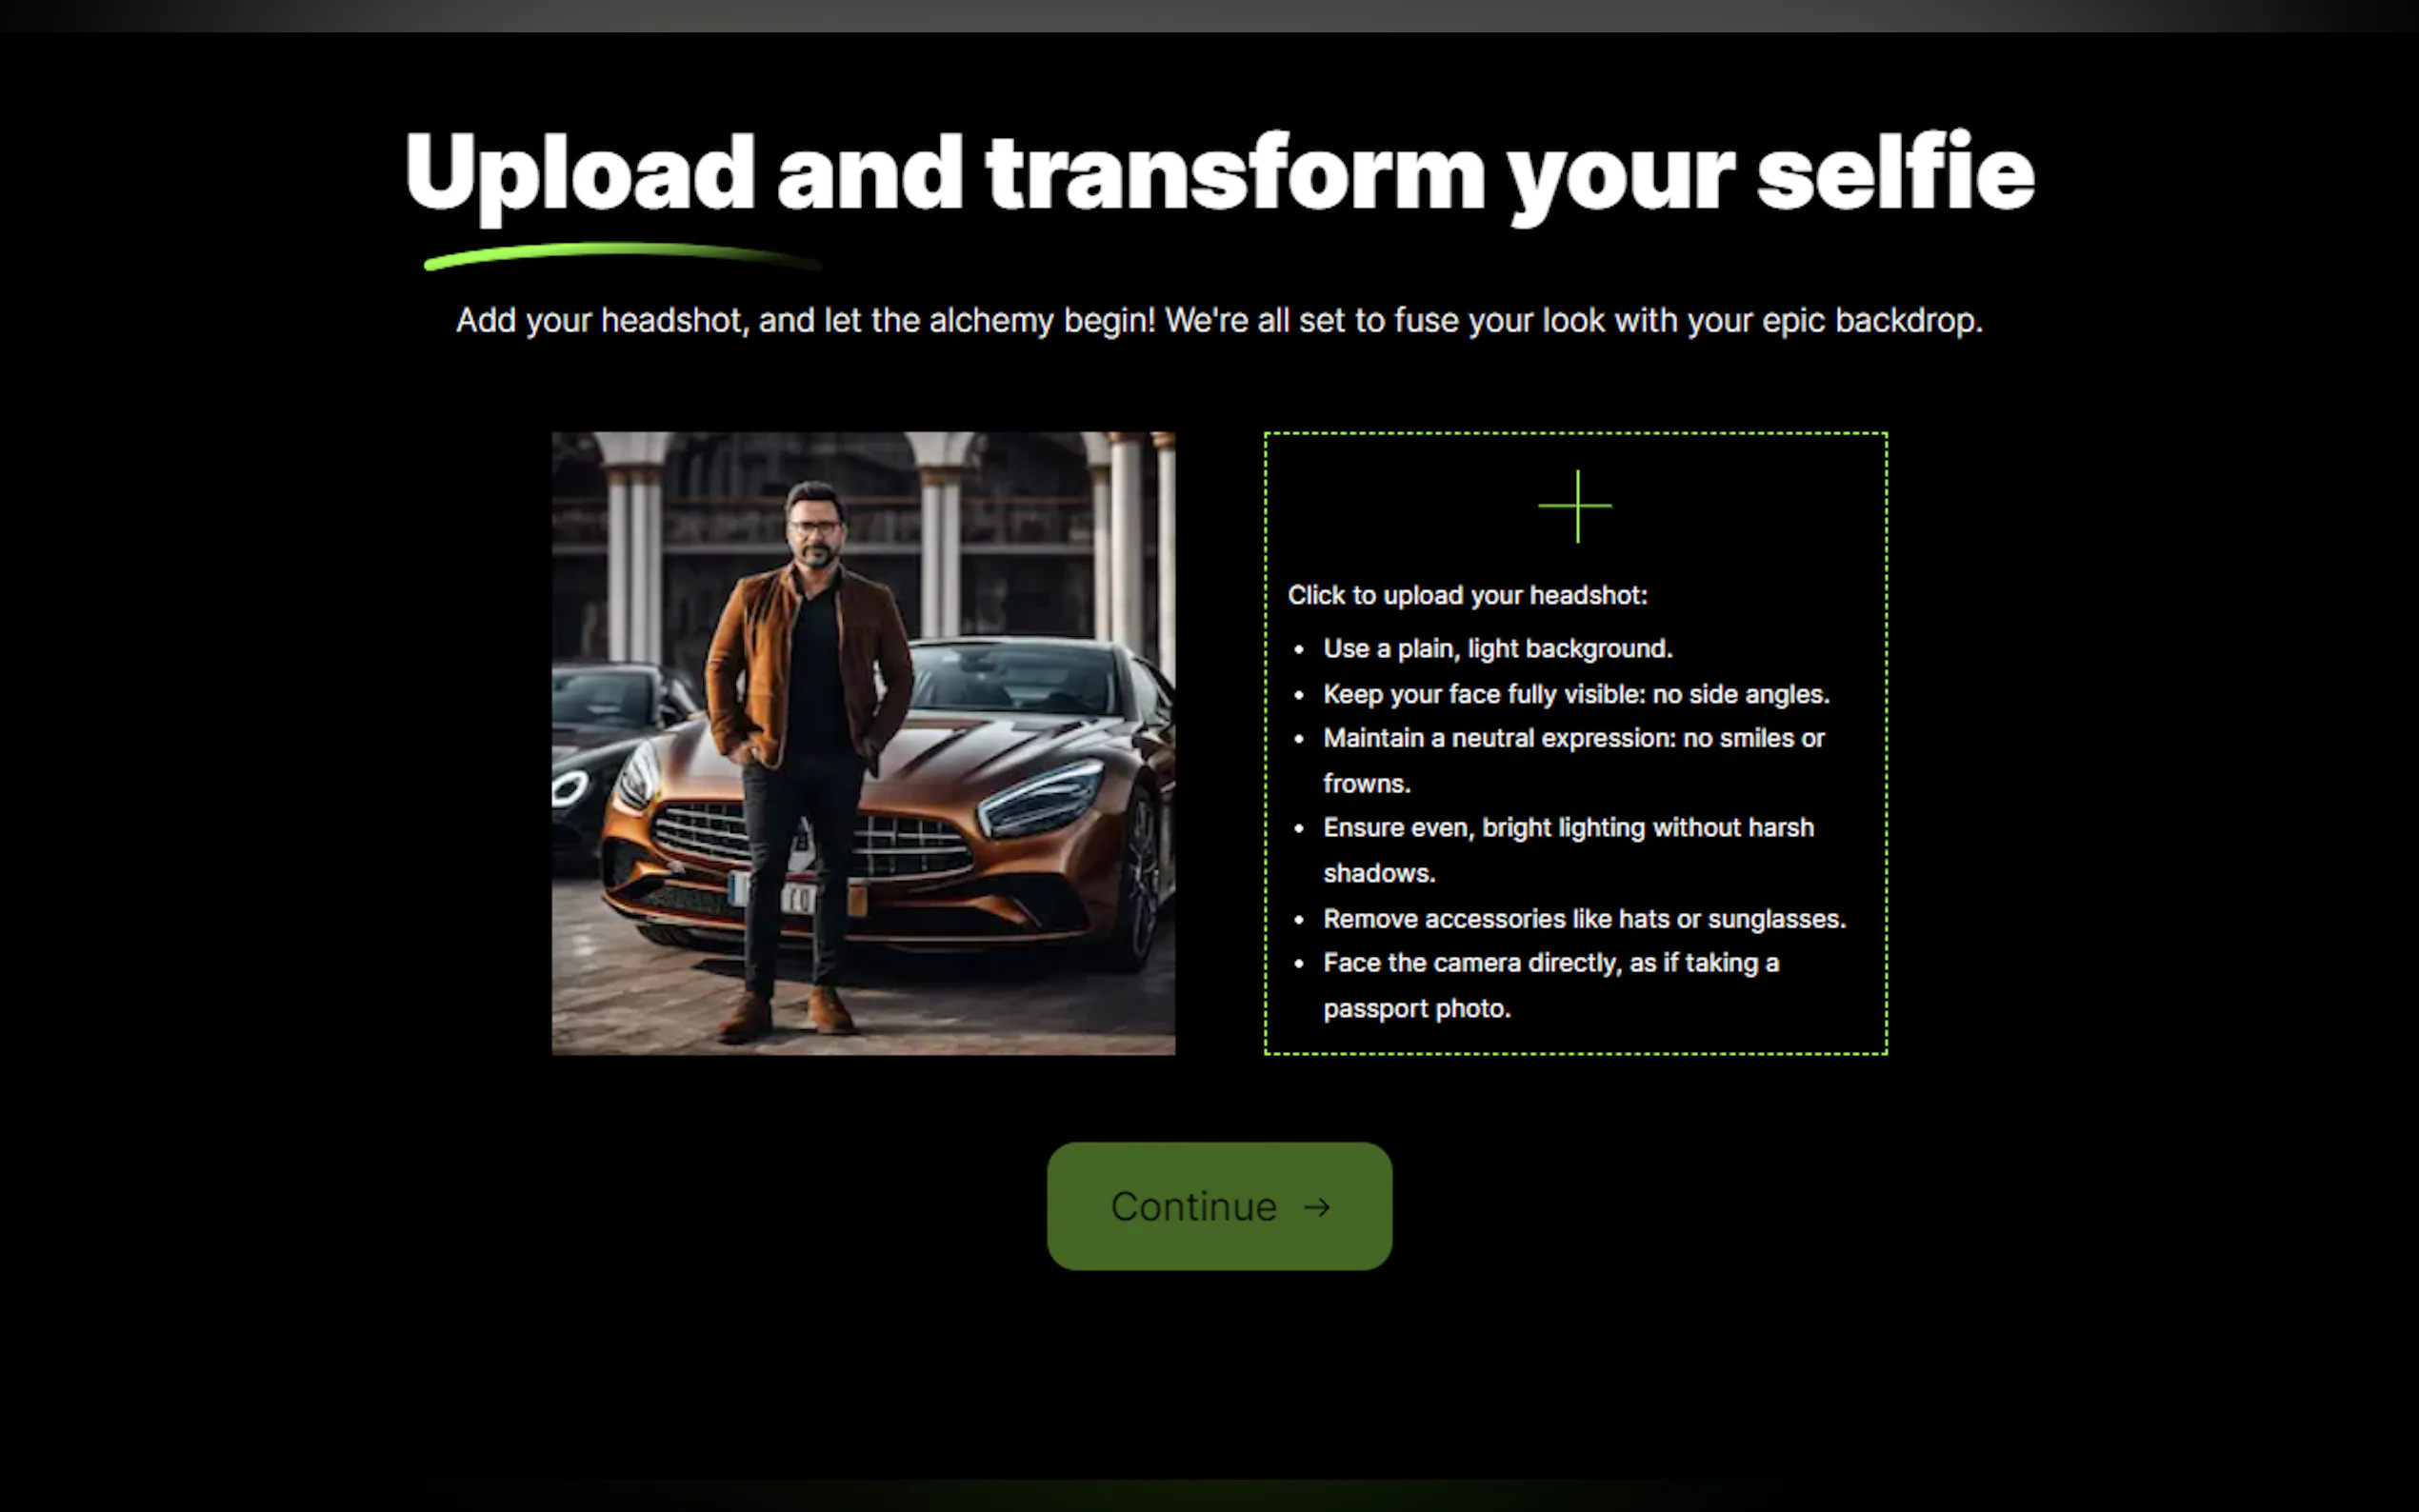Click the 'Use a plain, light background' tip

click(x=1497, y=649)
